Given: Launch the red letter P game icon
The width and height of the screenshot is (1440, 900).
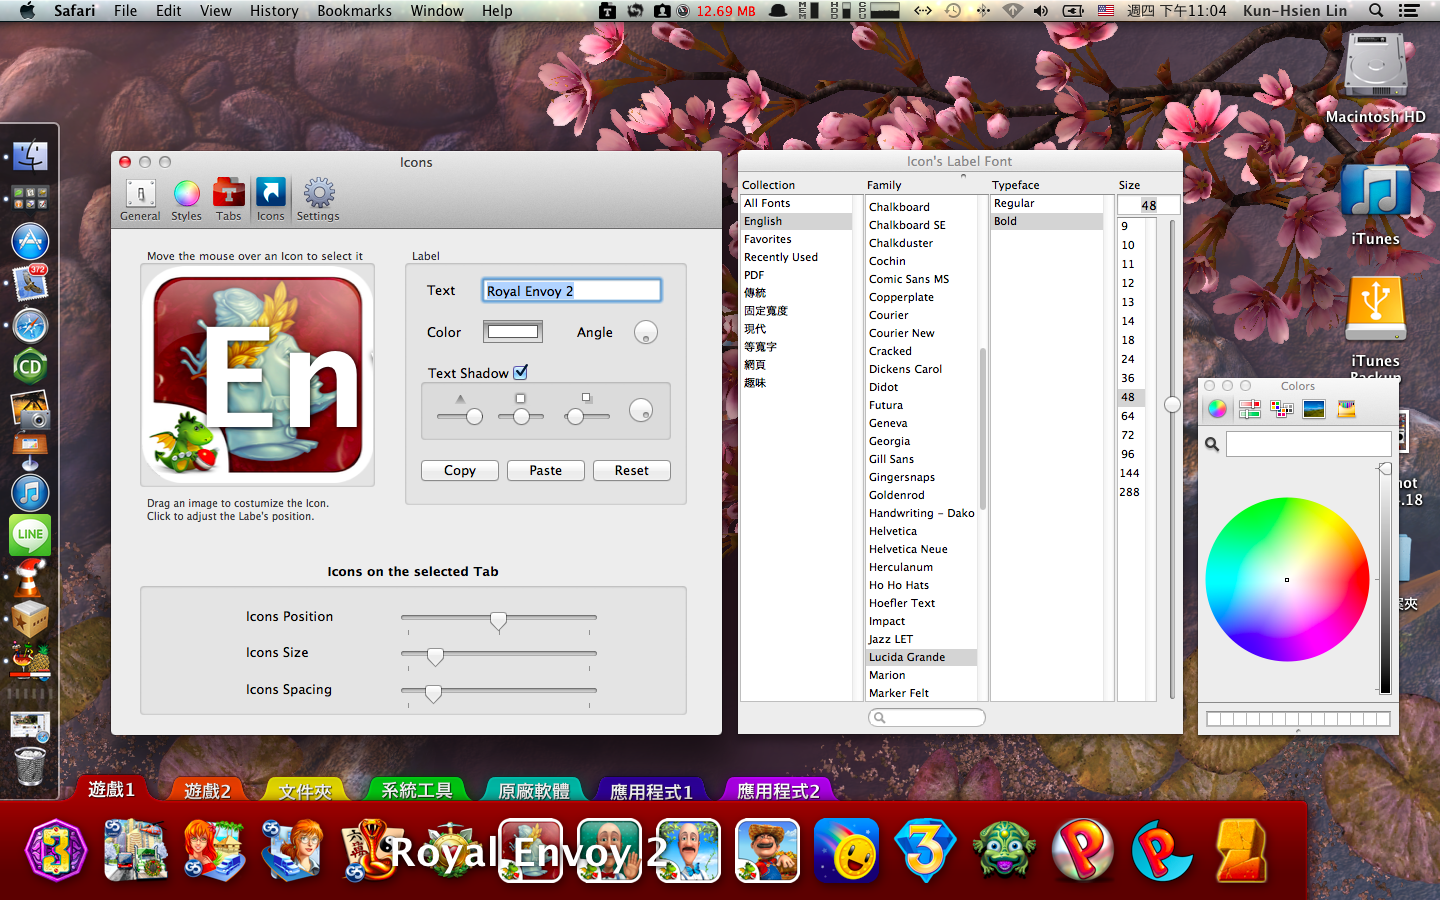Looking at the screenshot, I should click(1083, 851).
